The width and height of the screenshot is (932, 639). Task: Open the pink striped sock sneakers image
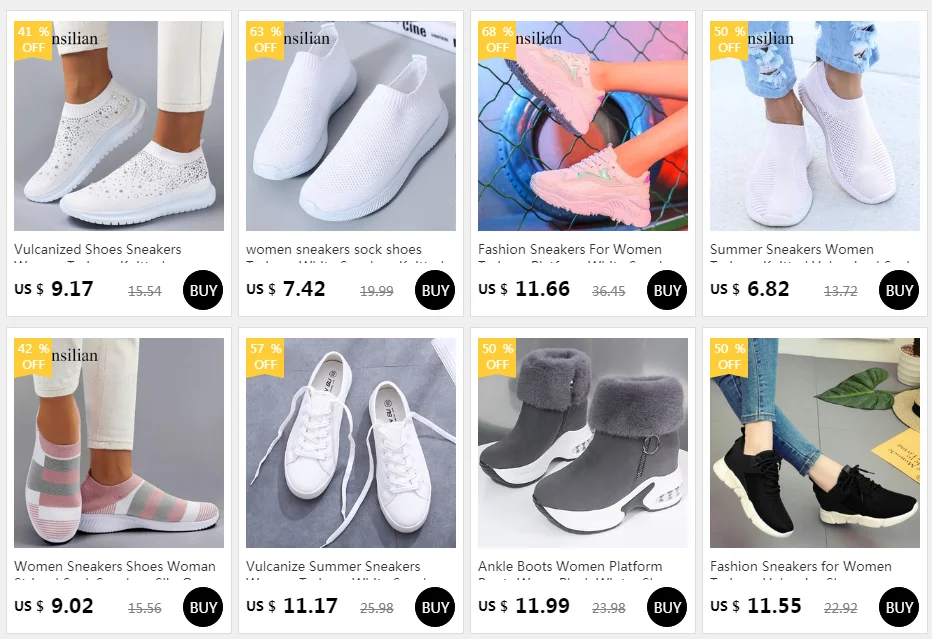tap(119, 443)
